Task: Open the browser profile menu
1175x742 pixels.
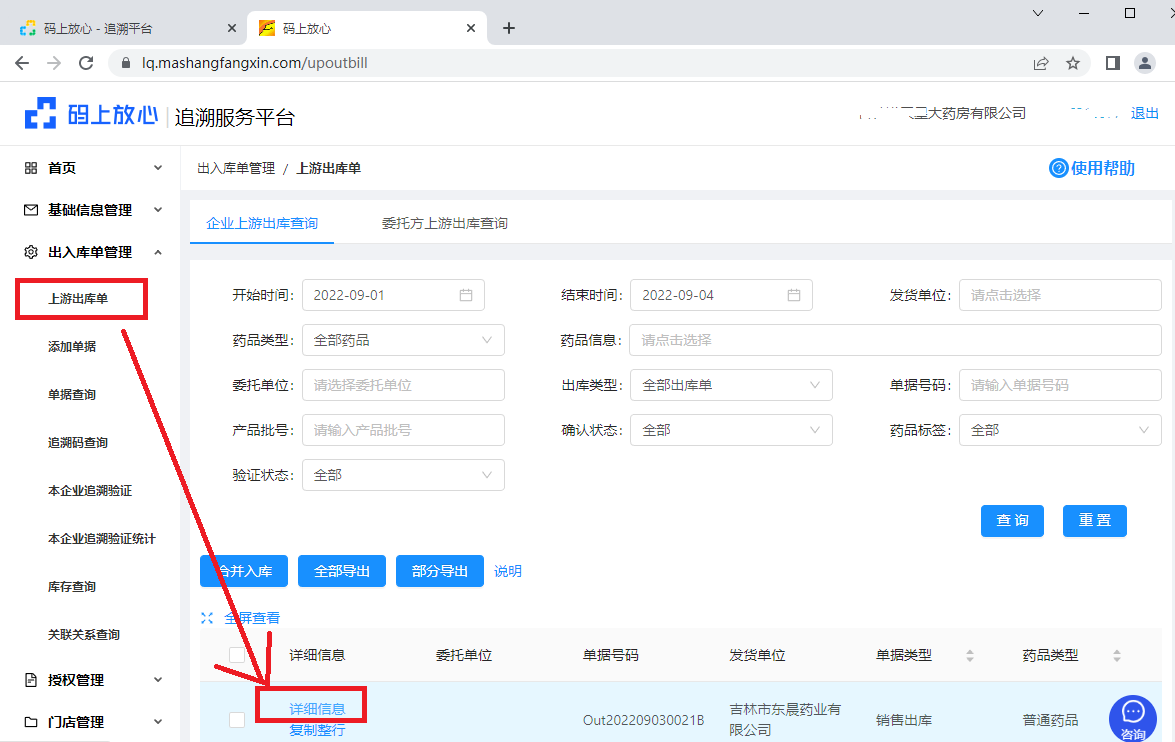Action: click(1145, 63)
